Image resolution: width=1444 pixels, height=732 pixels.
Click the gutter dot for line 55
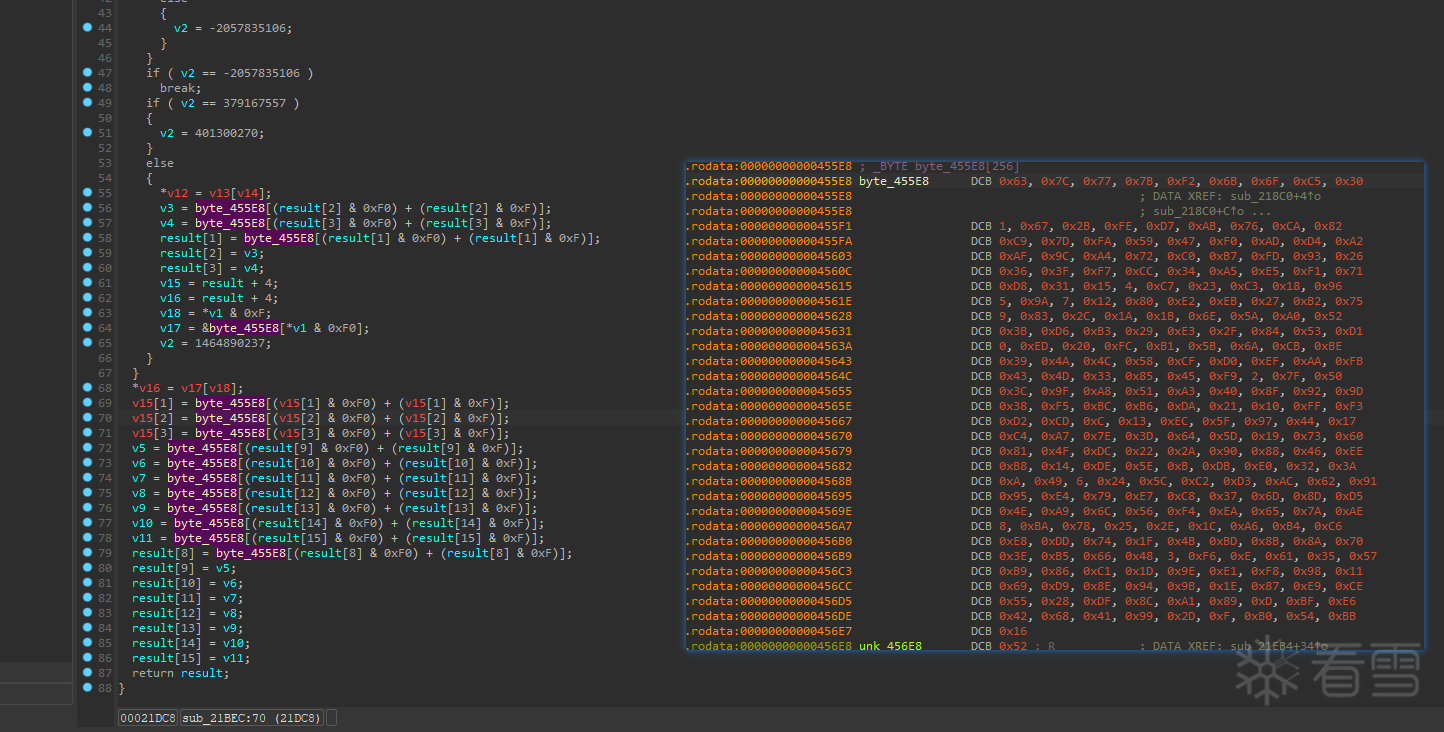point(88,192)
